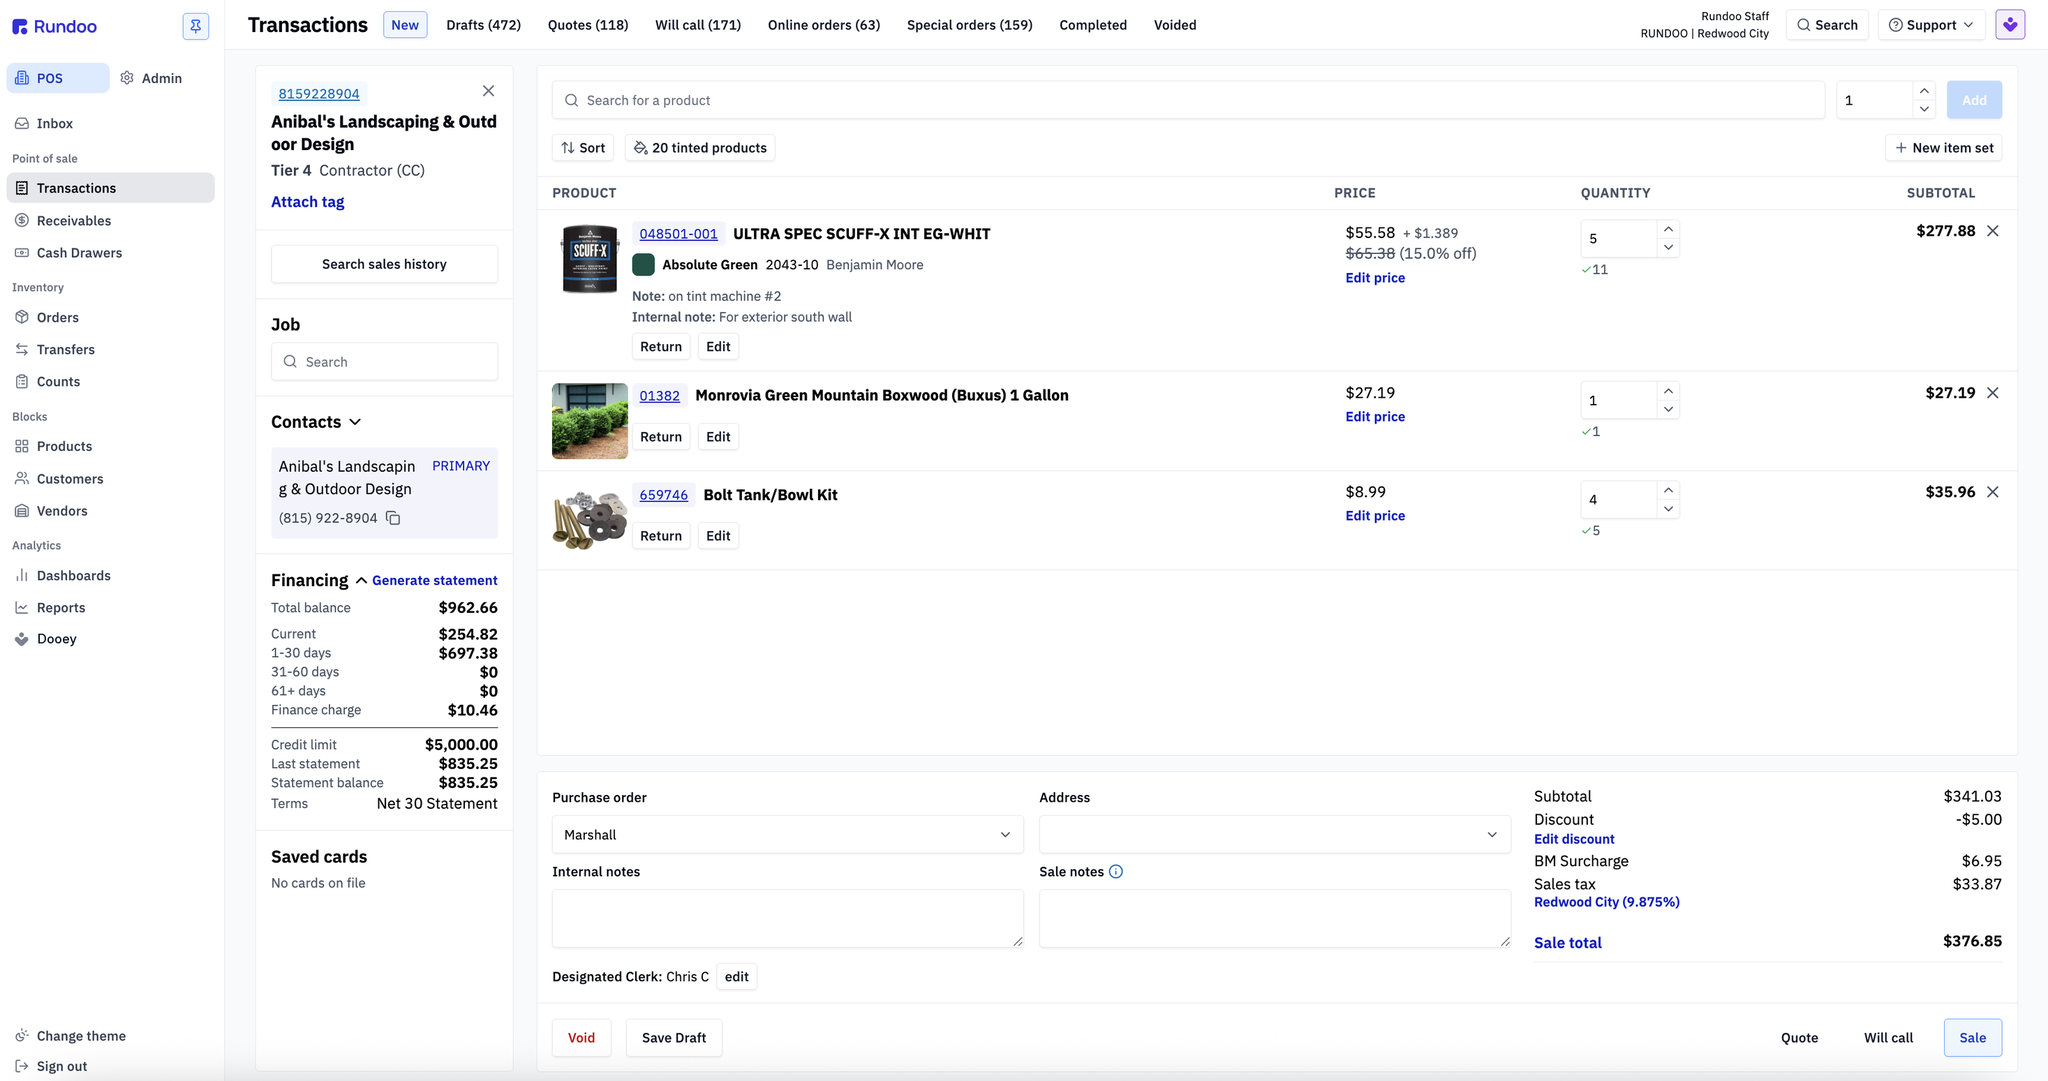Viewport: 2048px width, 1081px height.
Task: Complete as Sale
Action: (x=1973, y=1038)
